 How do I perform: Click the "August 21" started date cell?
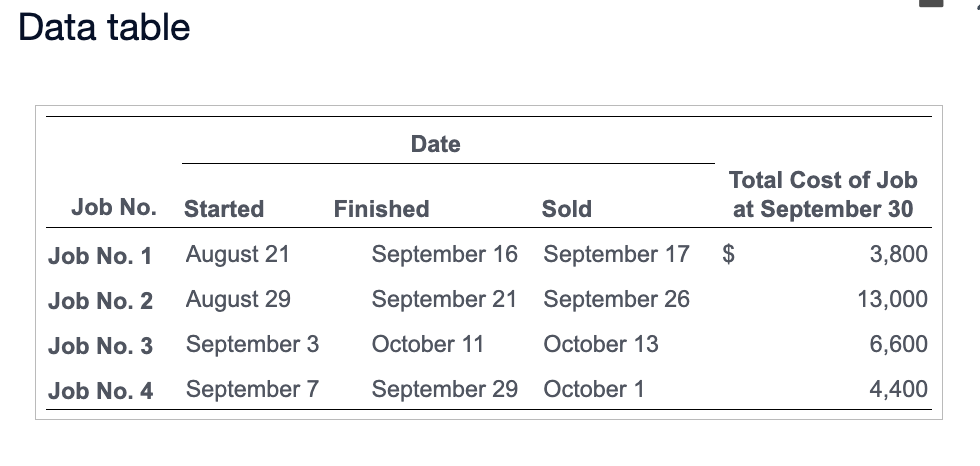(237, 254)
